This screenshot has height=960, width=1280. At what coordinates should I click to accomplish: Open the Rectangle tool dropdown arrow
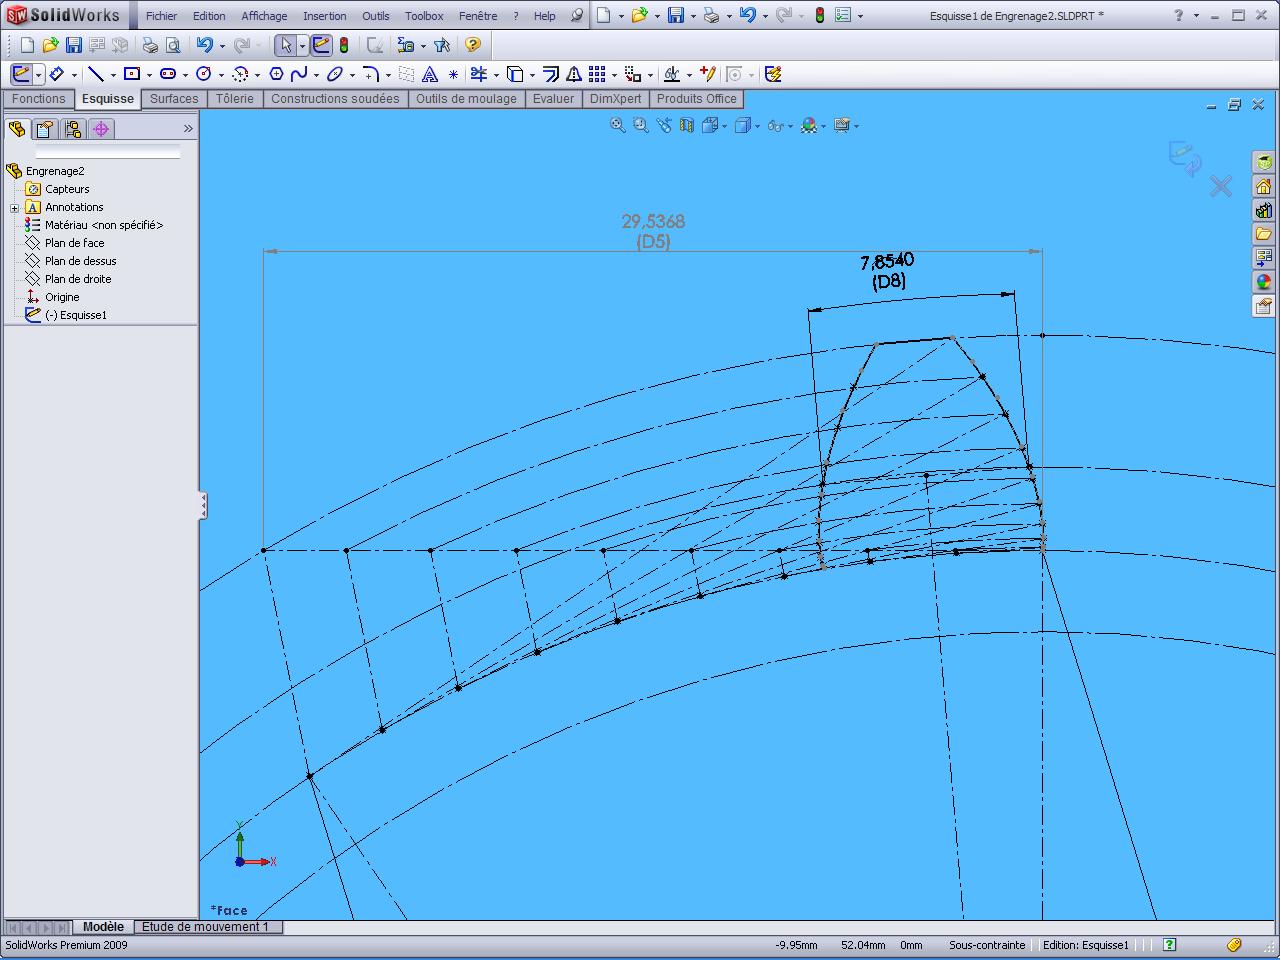[x=149, y=75]
